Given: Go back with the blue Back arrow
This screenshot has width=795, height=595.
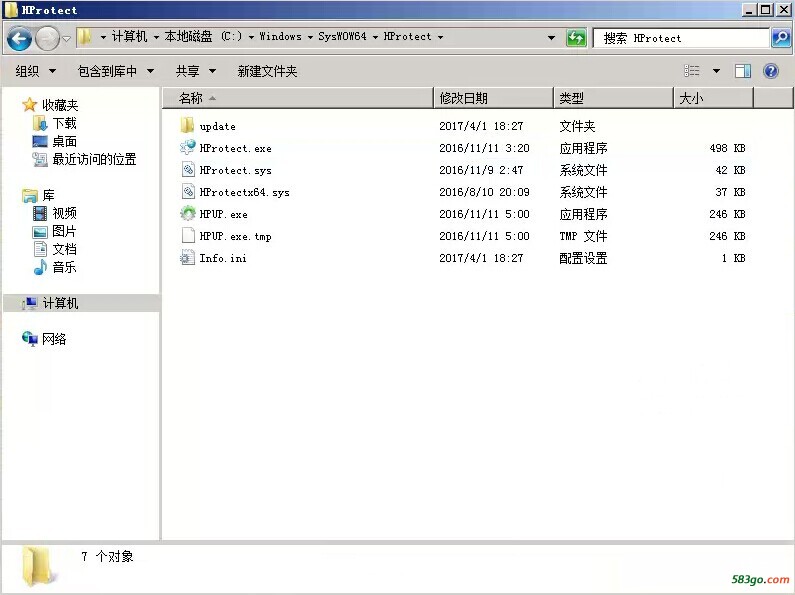Looking at the screenshot, I should (19, 38).
